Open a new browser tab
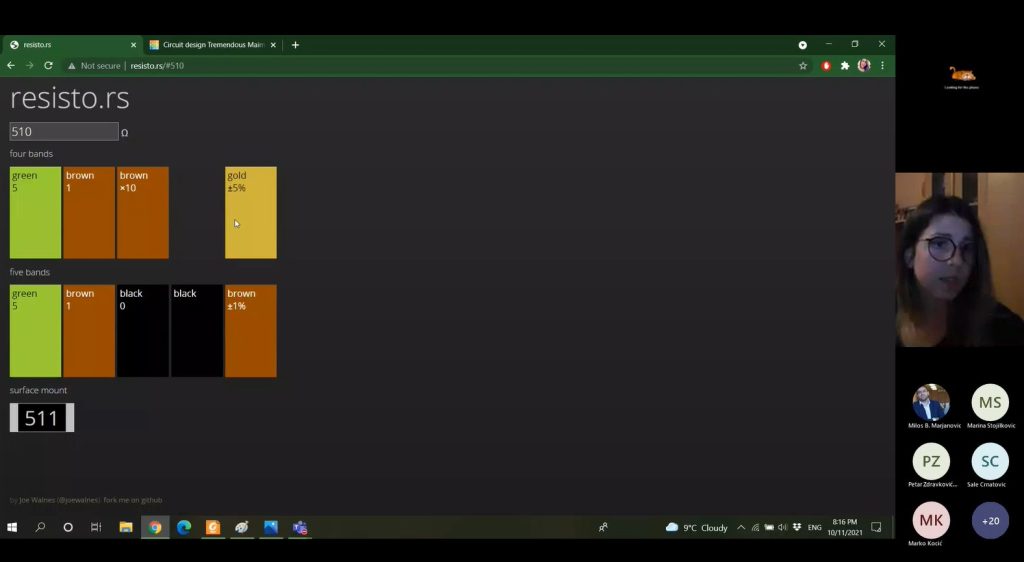 click(295, 45)
